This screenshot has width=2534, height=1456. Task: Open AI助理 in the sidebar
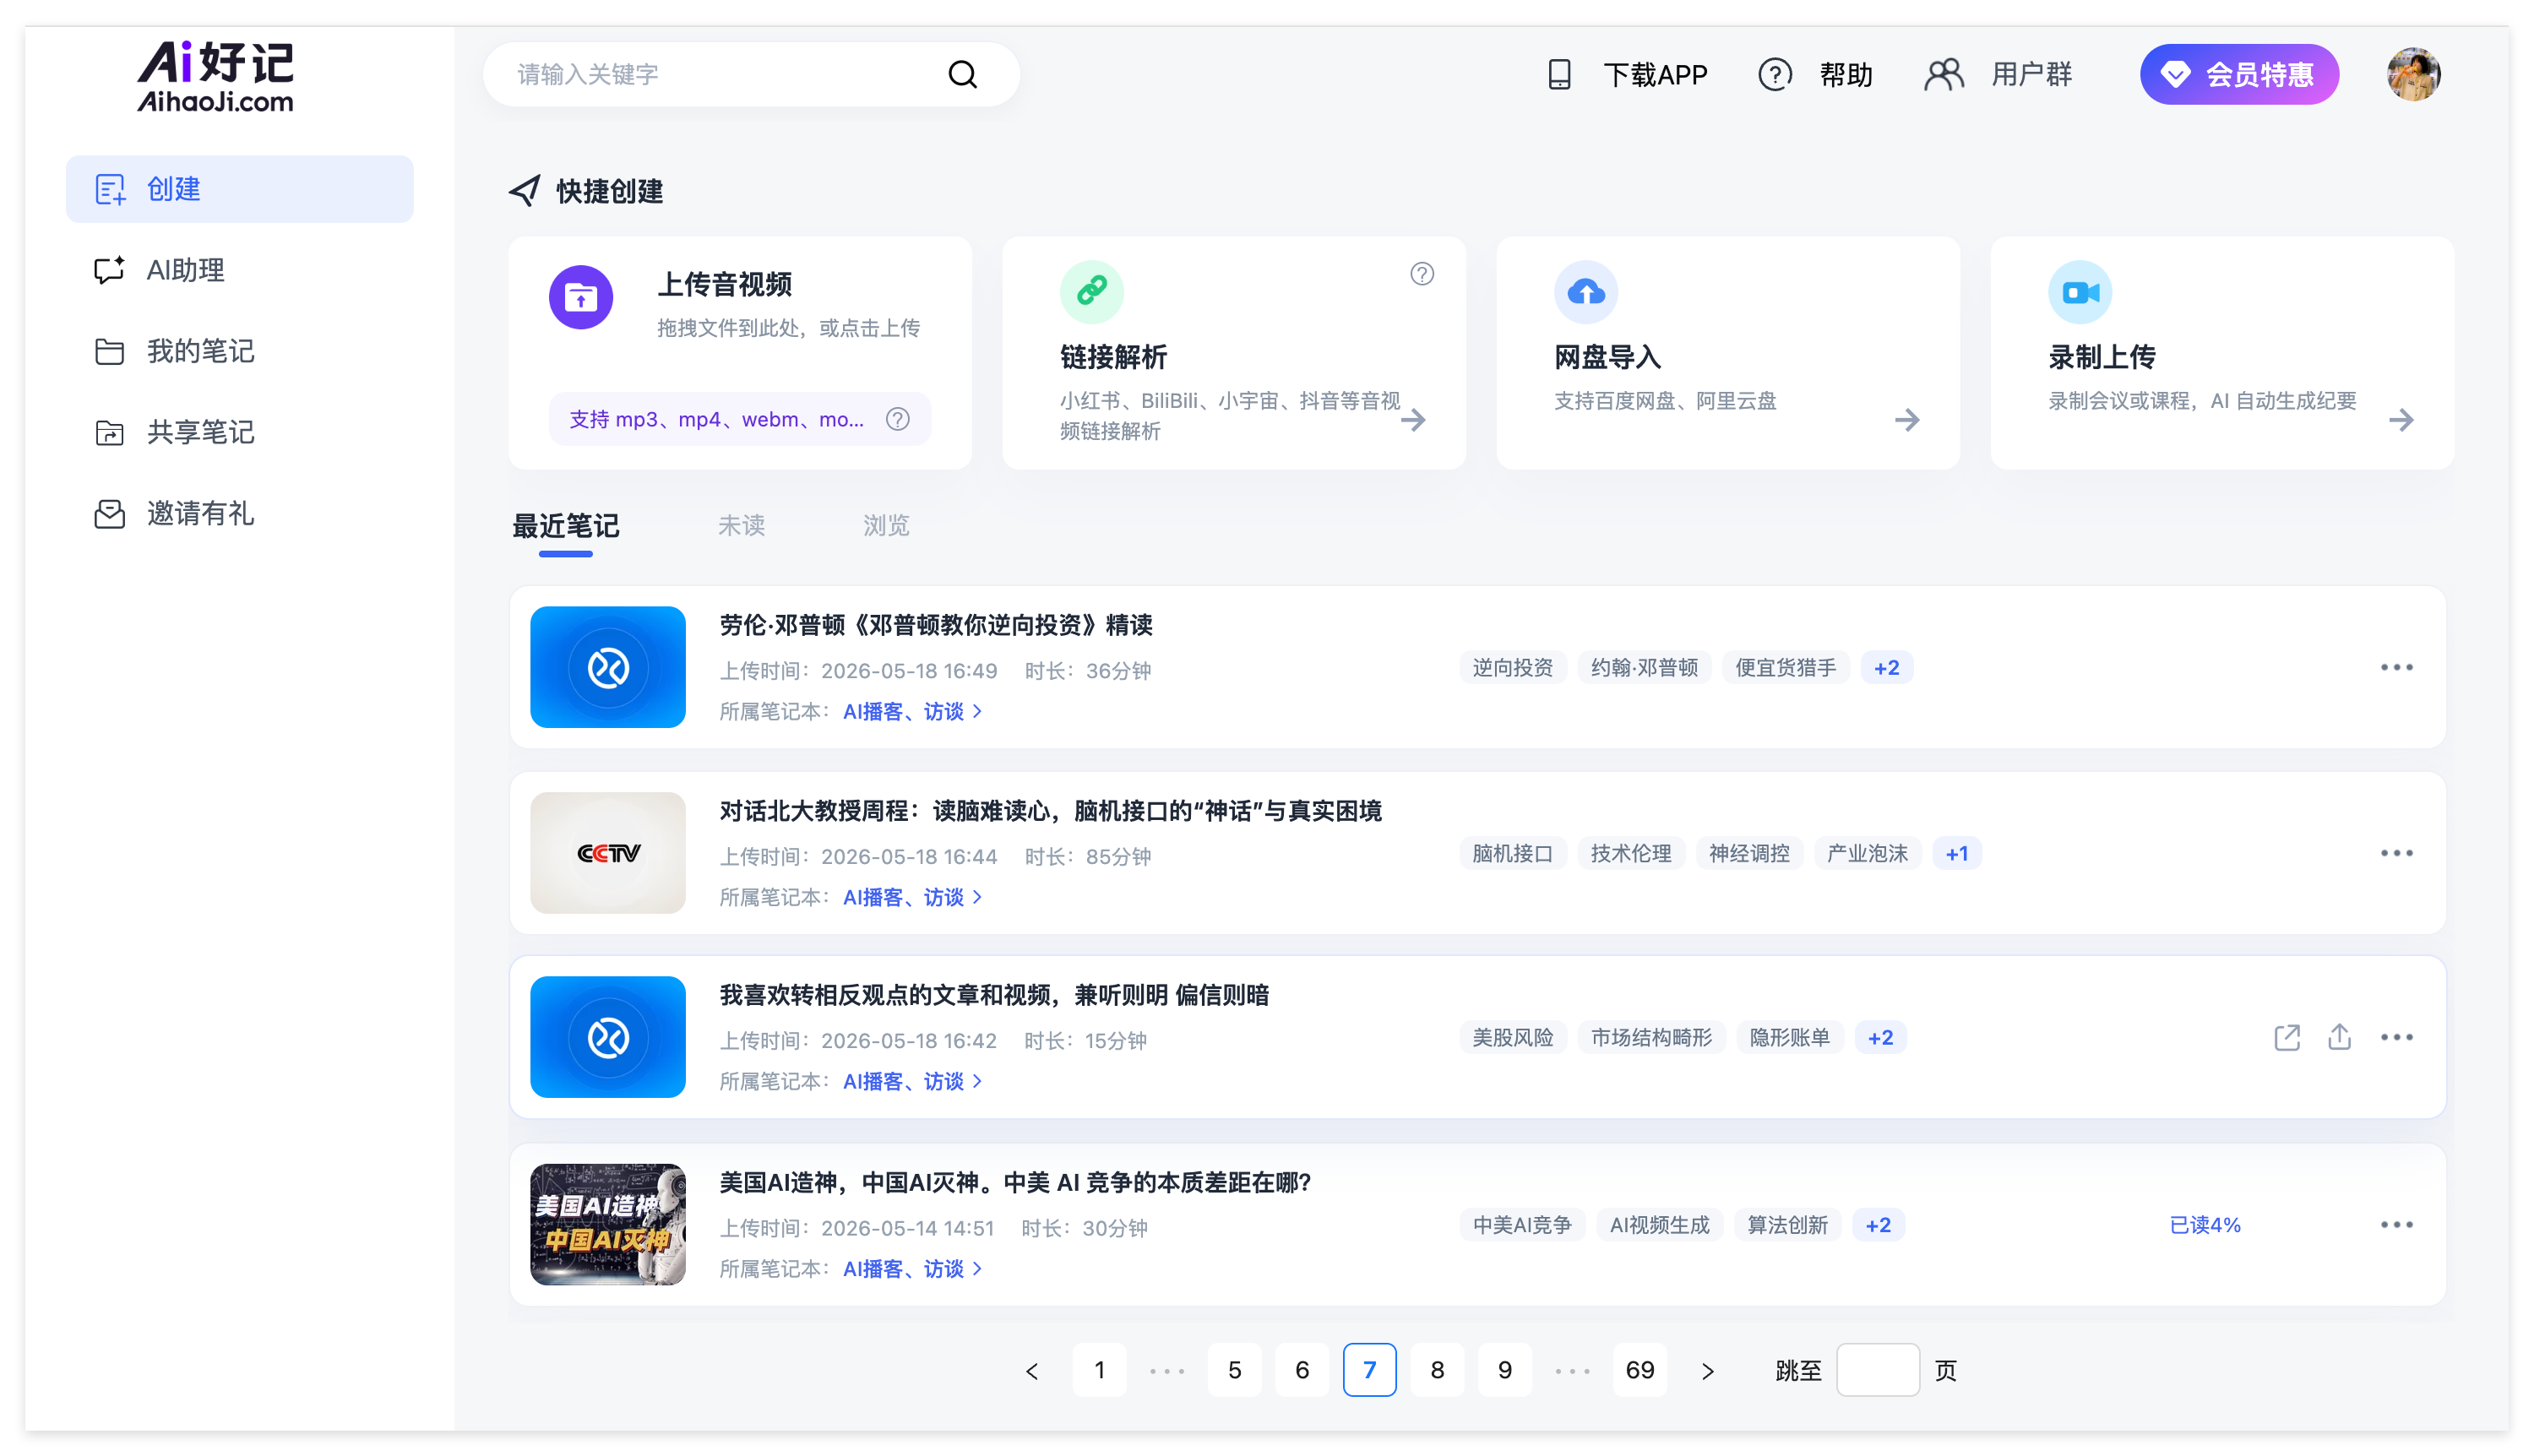(x=239, y=270)
